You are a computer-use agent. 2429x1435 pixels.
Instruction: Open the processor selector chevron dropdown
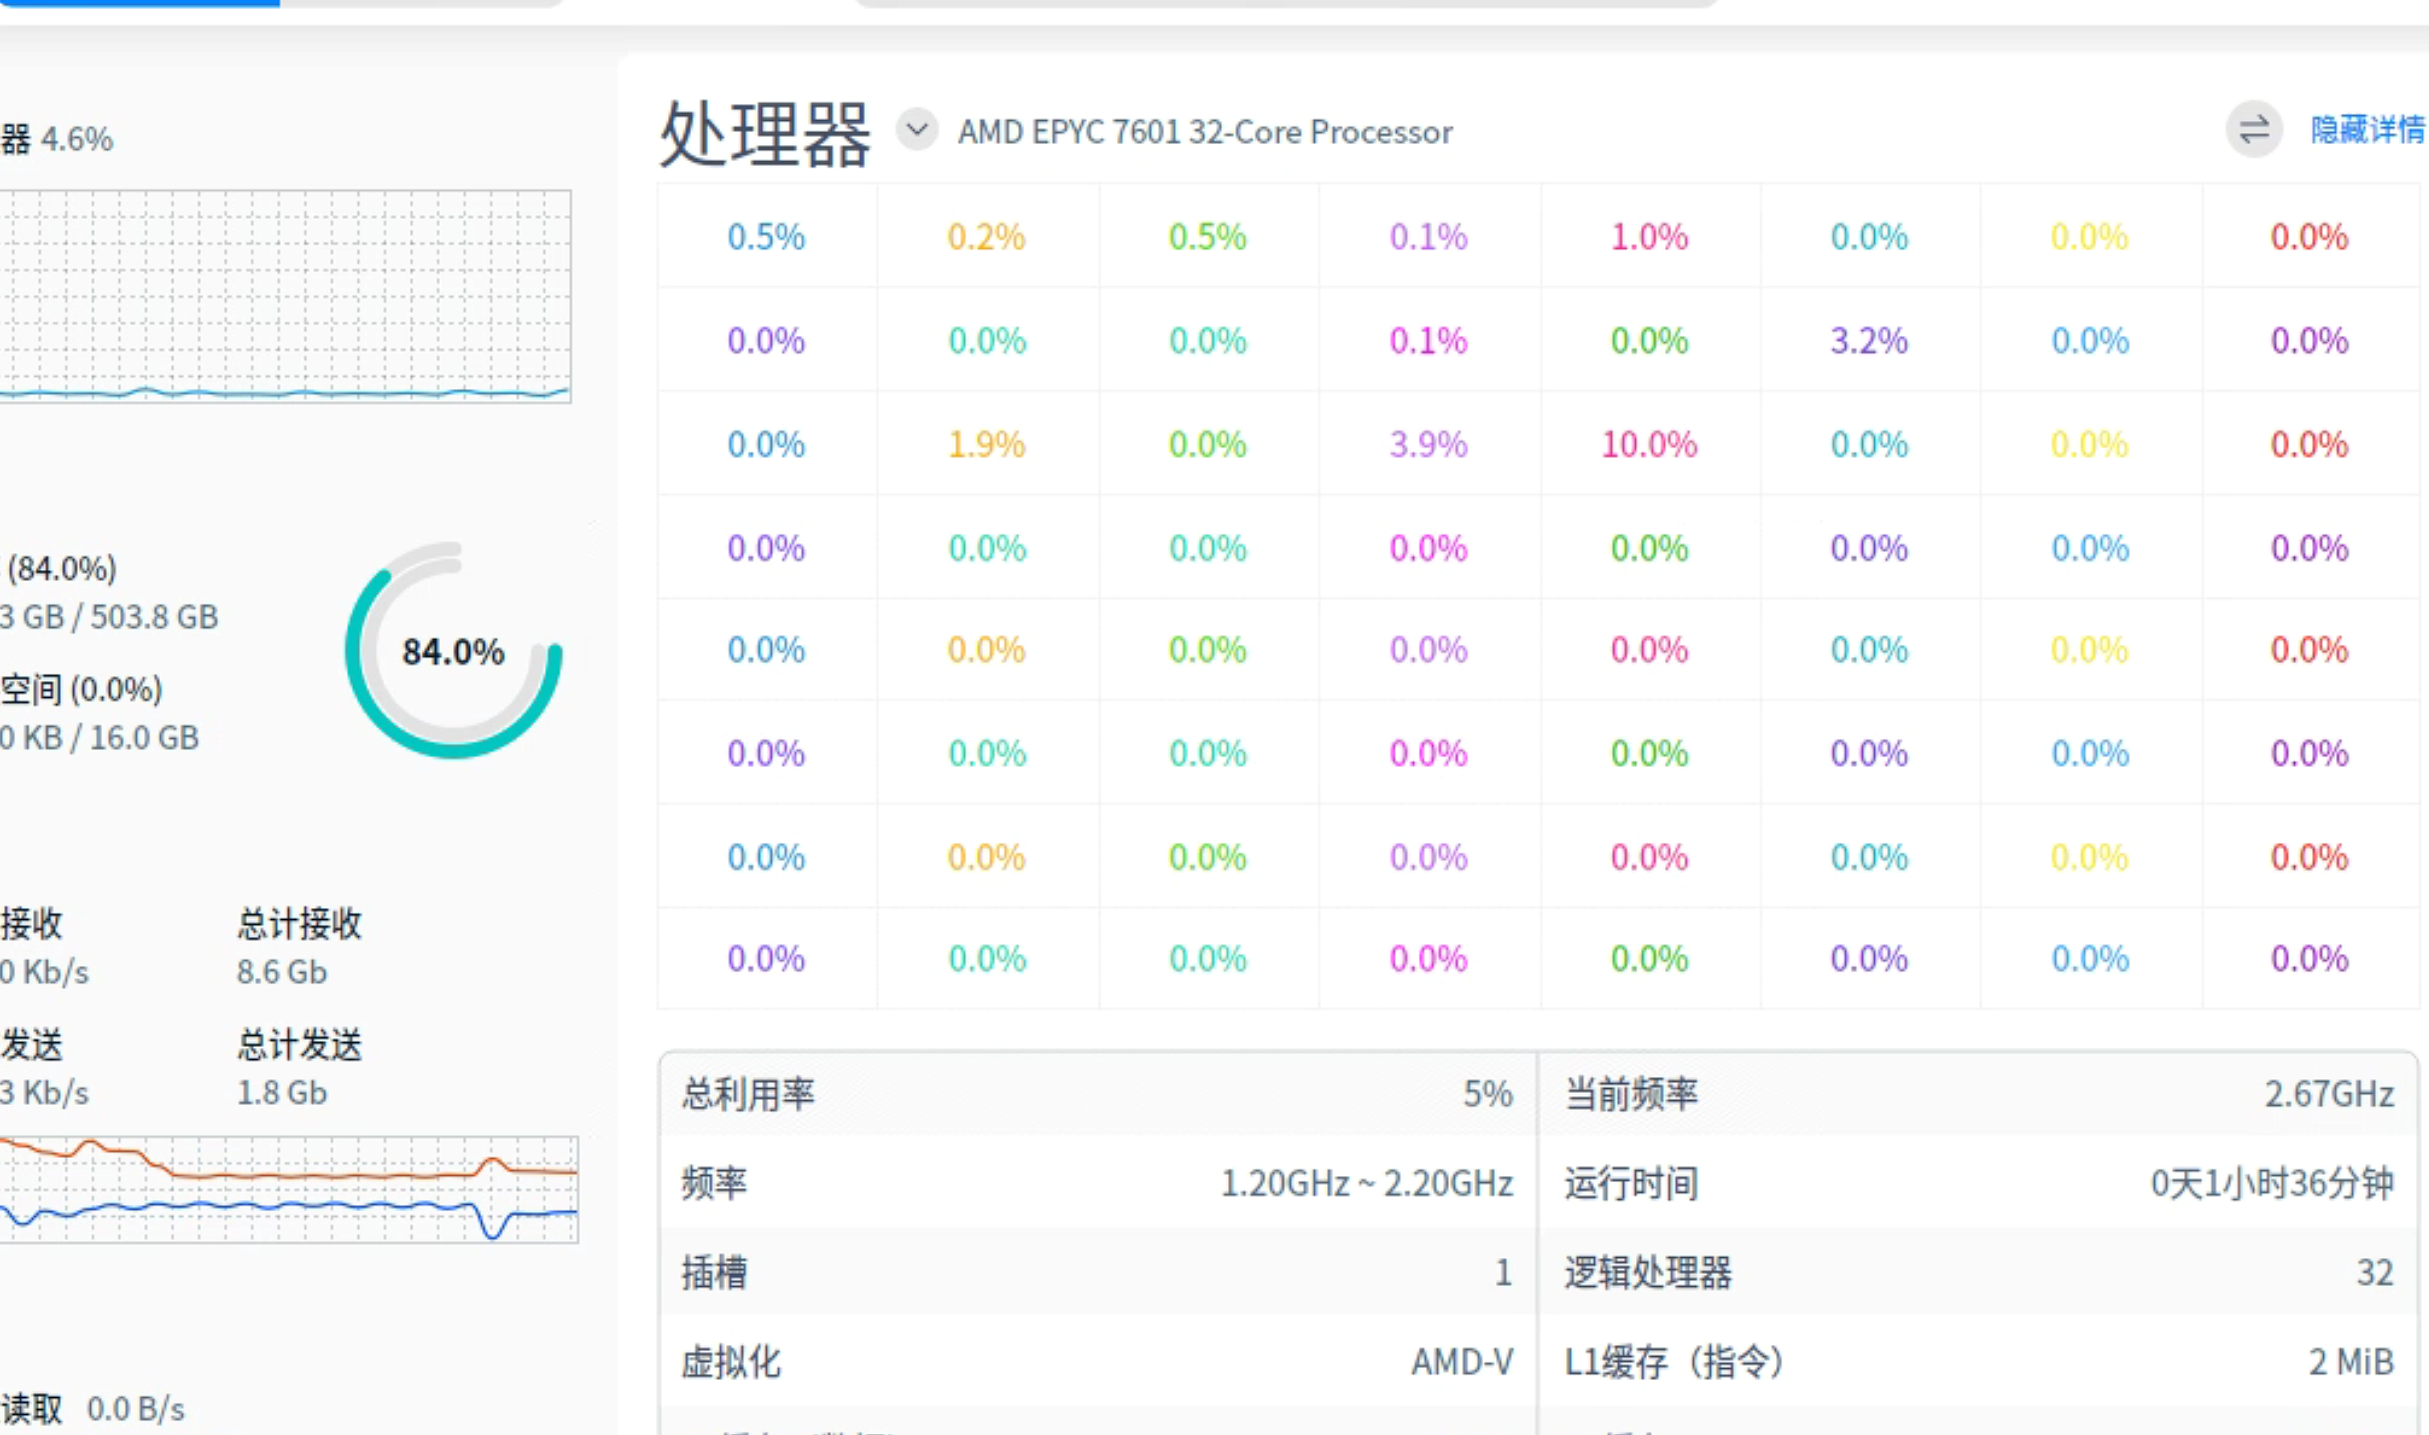click(x=916, y=130)
